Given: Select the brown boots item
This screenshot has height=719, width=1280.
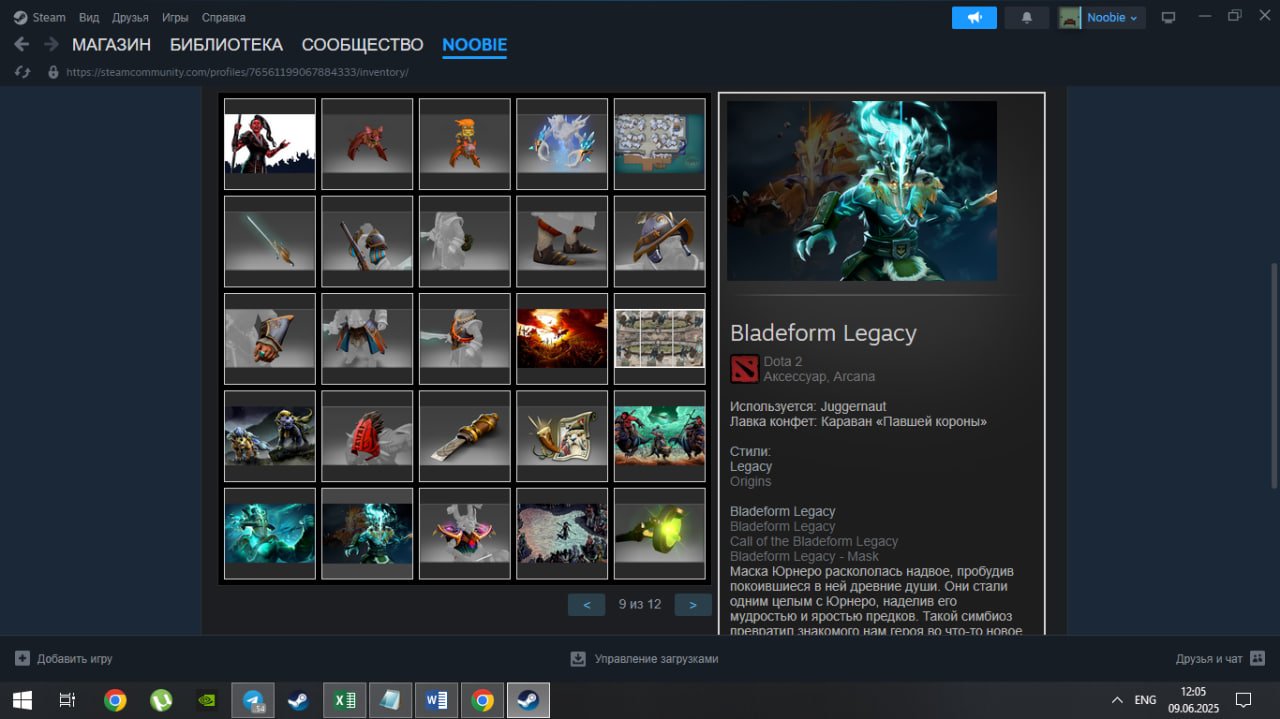Looking at the screenshot, I should pos(562,241).
